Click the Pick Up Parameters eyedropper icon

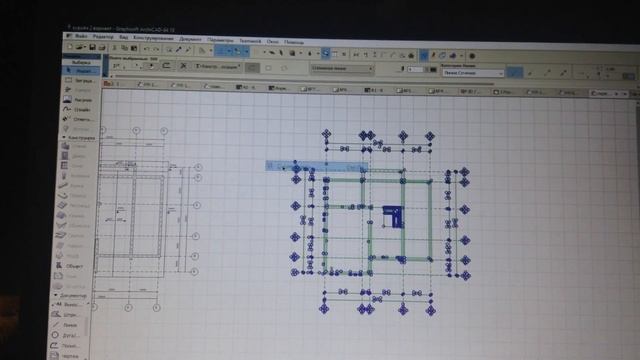[x=179, y=50]
